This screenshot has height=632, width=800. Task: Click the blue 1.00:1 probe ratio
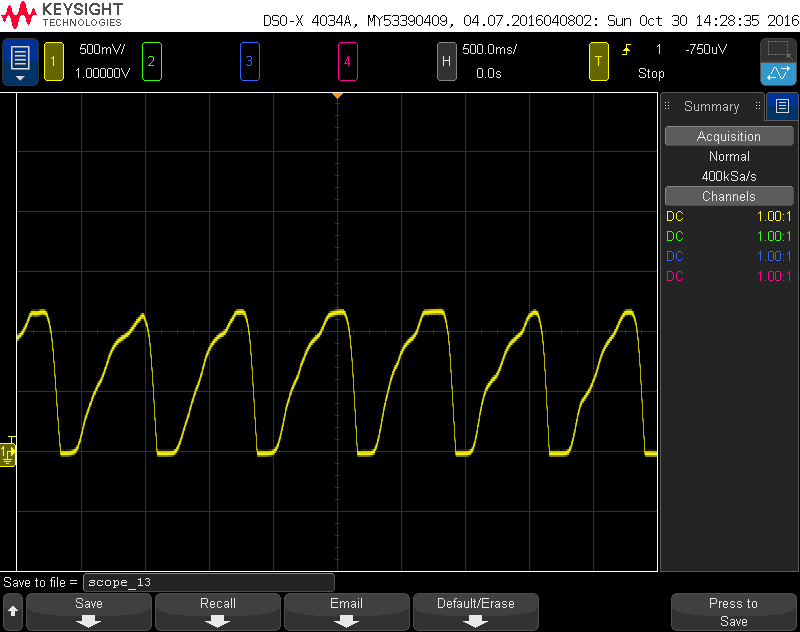point(774,256)
